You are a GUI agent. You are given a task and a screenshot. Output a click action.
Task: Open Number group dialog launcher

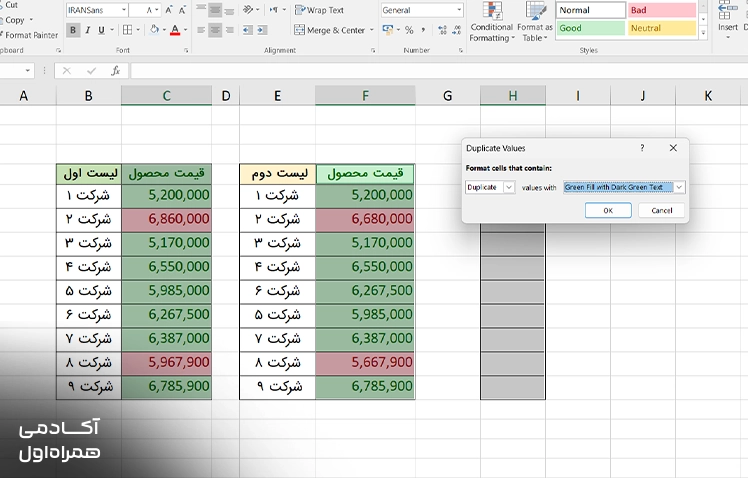(460, 50)
